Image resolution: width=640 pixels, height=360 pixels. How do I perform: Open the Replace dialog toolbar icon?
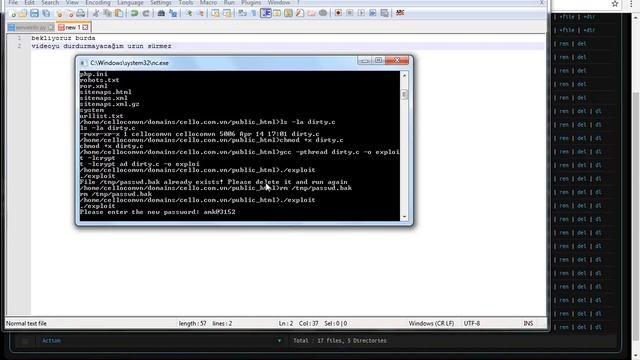pos(173,13)
